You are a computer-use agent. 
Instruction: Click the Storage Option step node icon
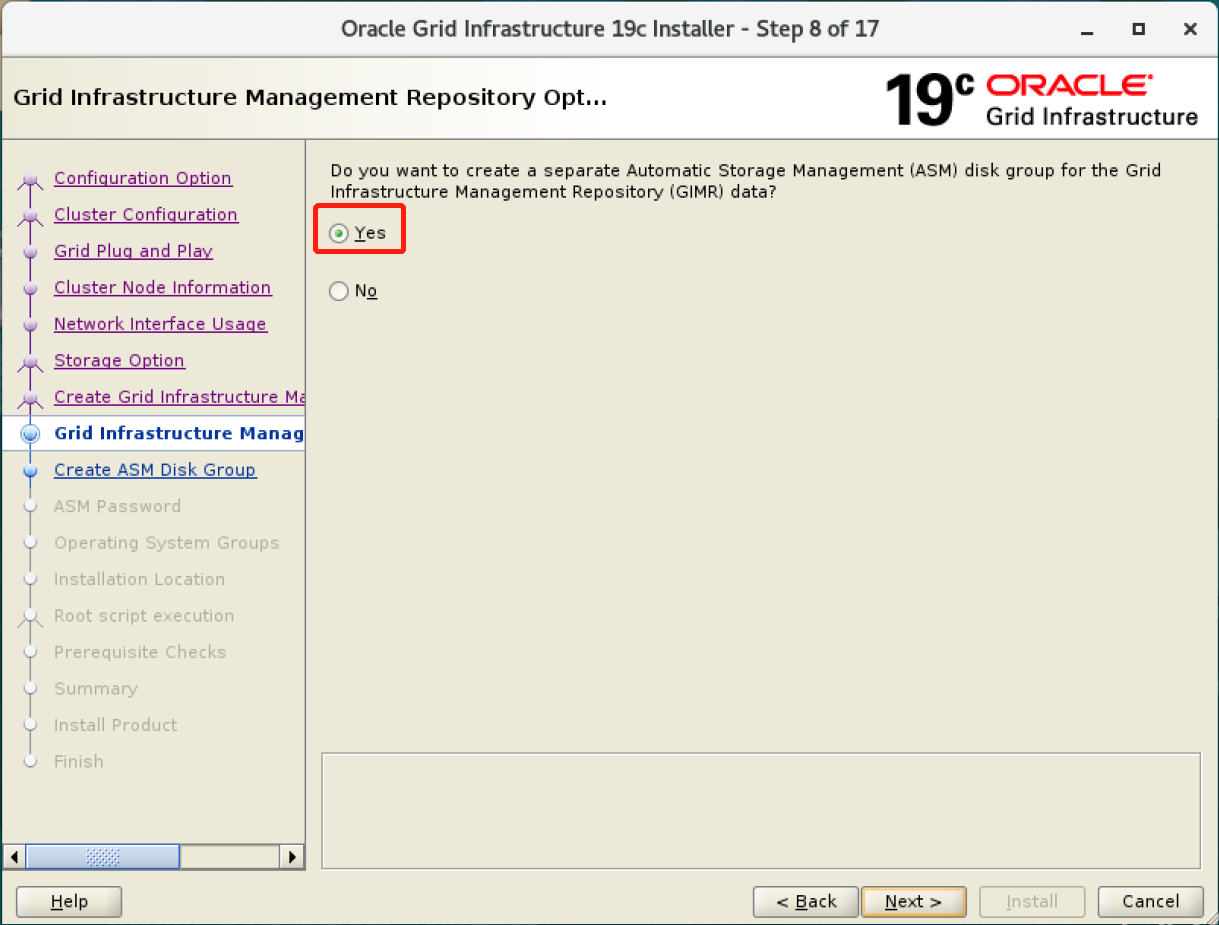click(x=31, y=362)
